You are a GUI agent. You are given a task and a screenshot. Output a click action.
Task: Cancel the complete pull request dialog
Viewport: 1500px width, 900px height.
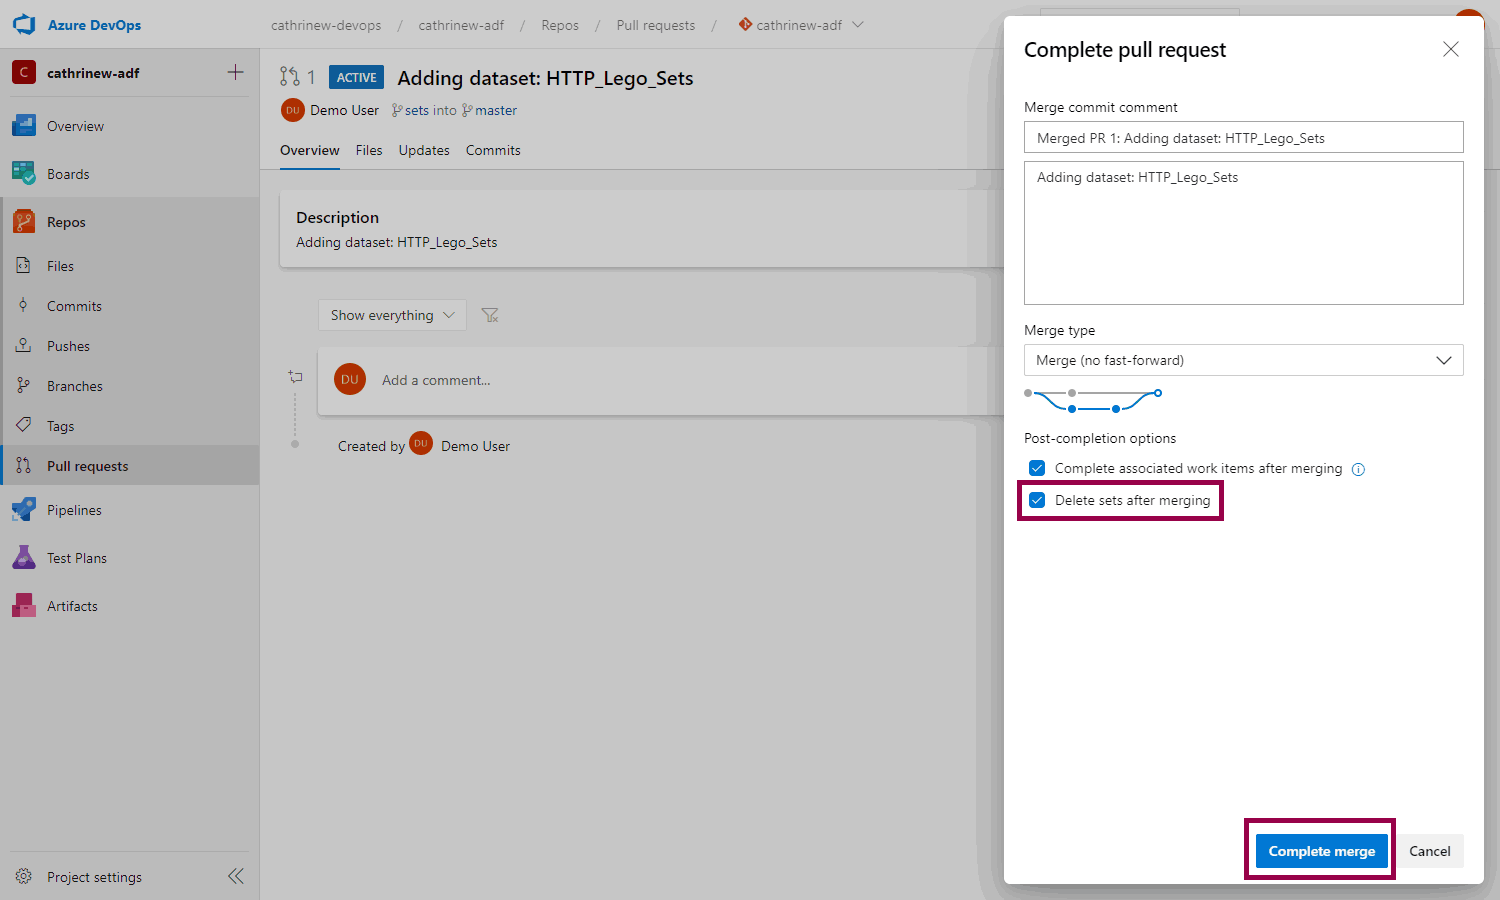[1429, 851]
